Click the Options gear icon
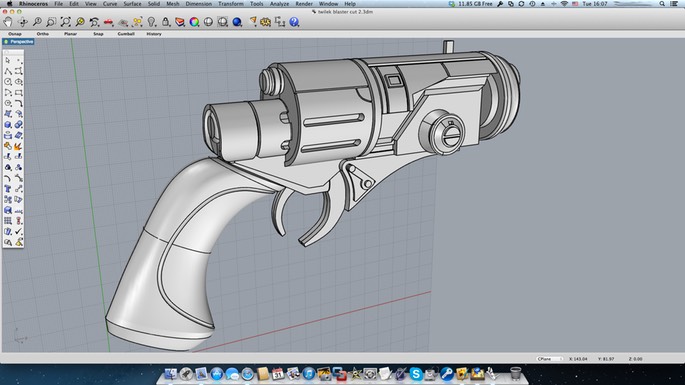The width and height of the screenshot is (685, 385). [266, 22]
